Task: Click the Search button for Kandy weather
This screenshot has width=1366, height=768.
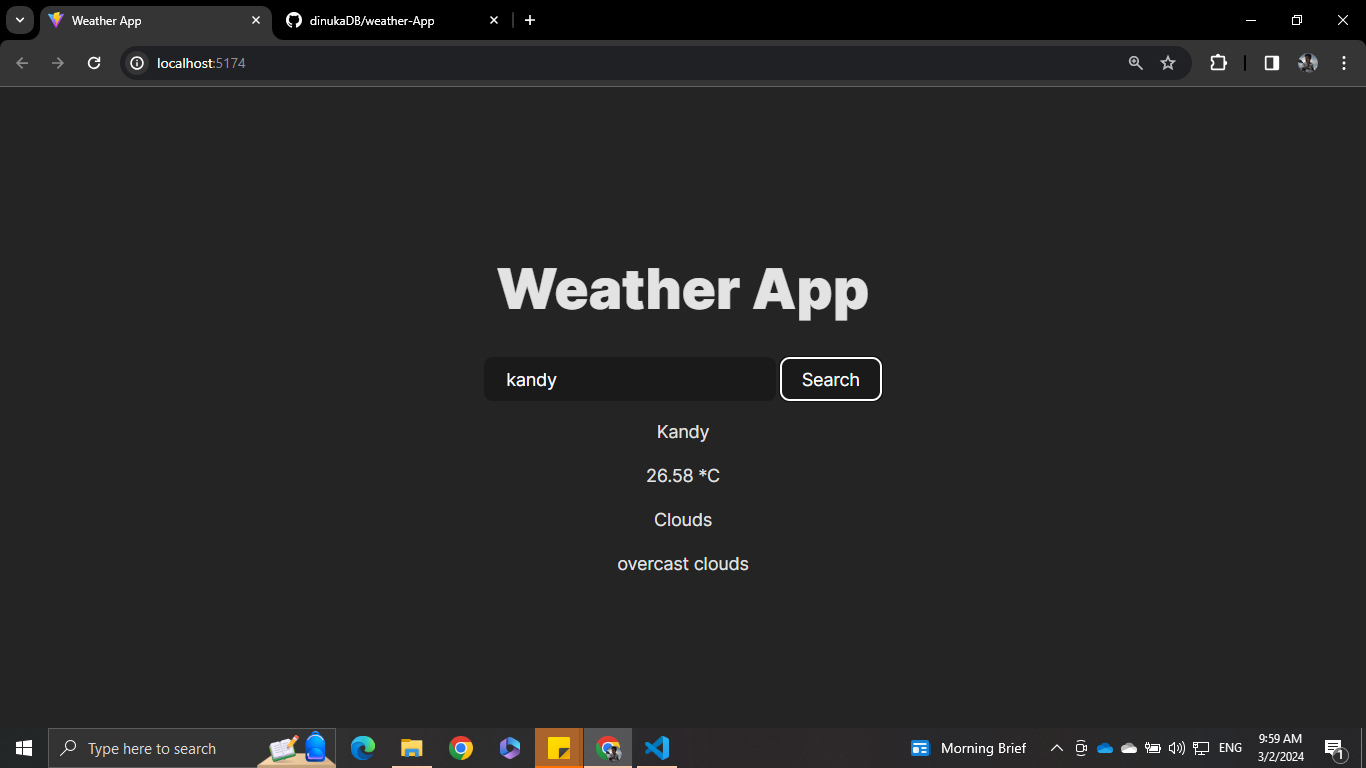Action: (830, 379)
